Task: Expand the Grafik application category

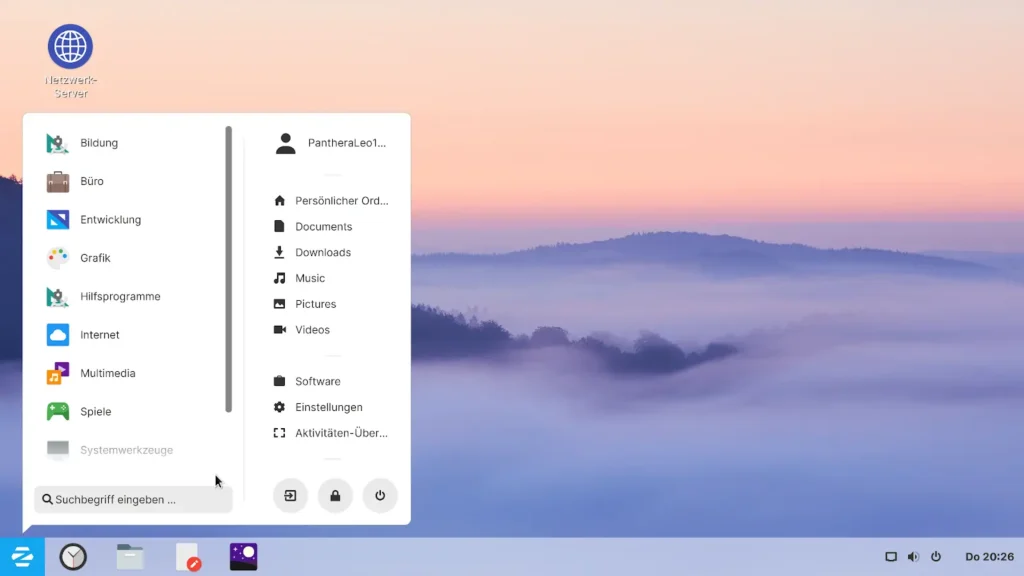Action: [95, 258]
